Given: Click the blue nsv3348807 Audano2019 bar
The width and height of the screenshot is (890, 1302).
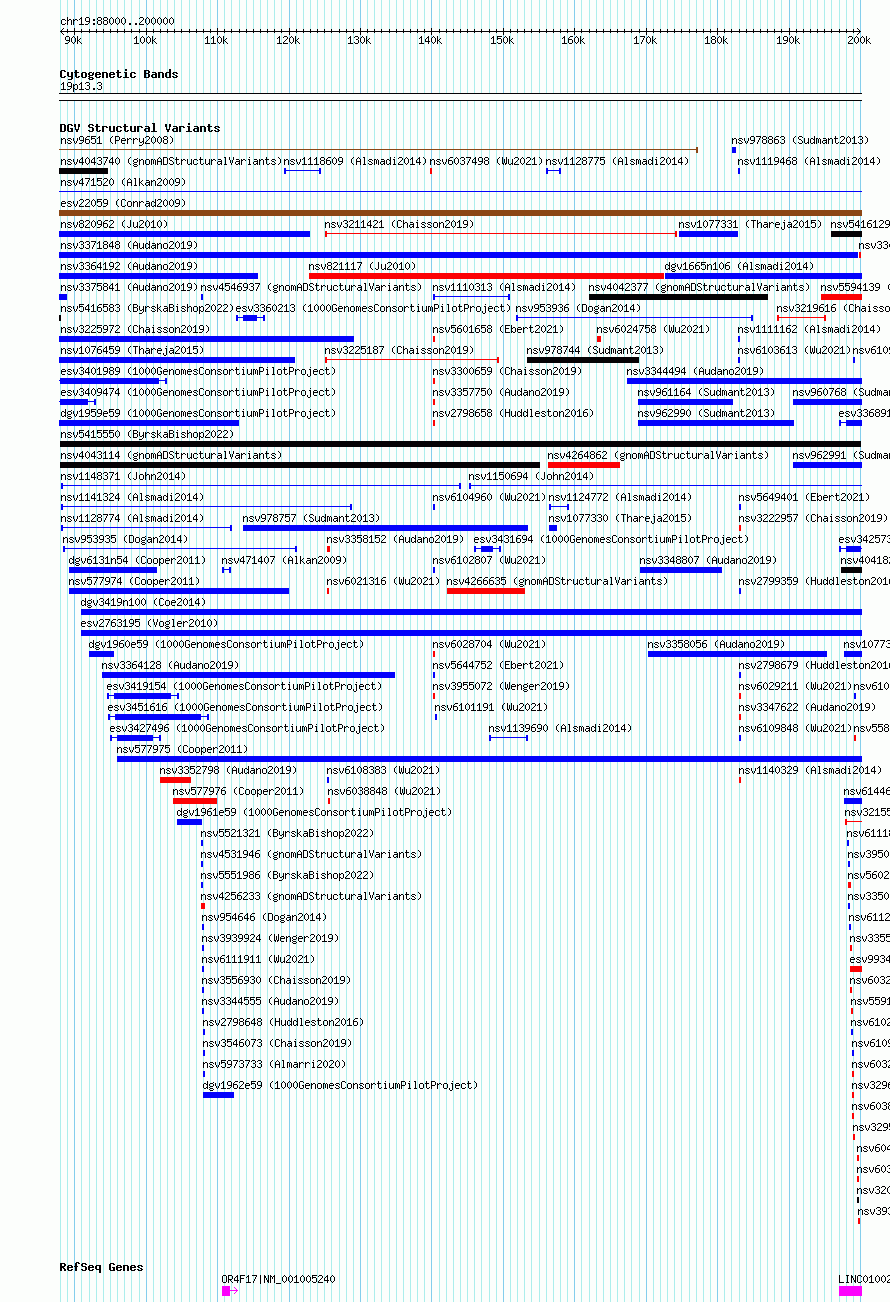Looking at the screenshot, I should (x=681, y=570).
